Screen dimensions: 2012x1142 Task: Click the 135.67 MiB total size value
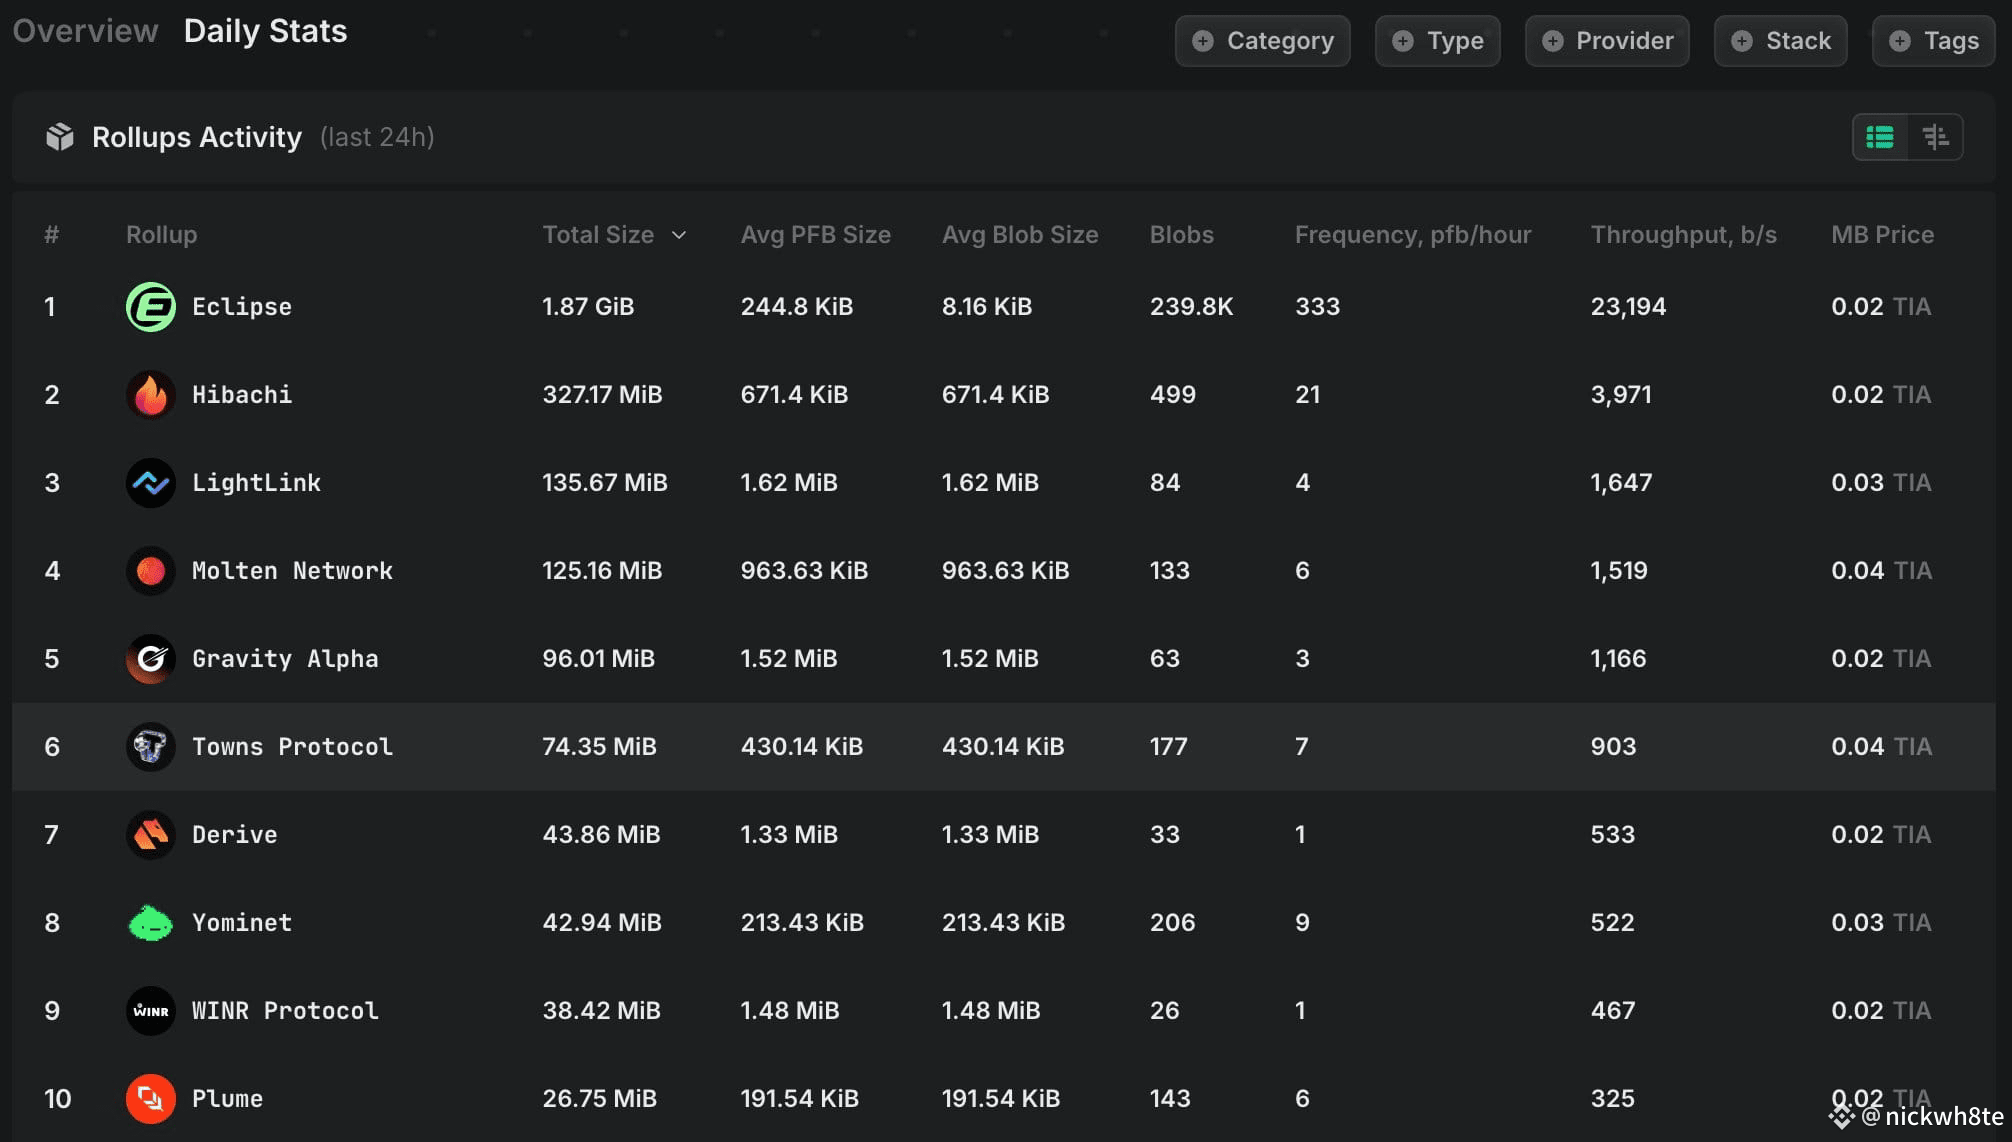(604, 483)
